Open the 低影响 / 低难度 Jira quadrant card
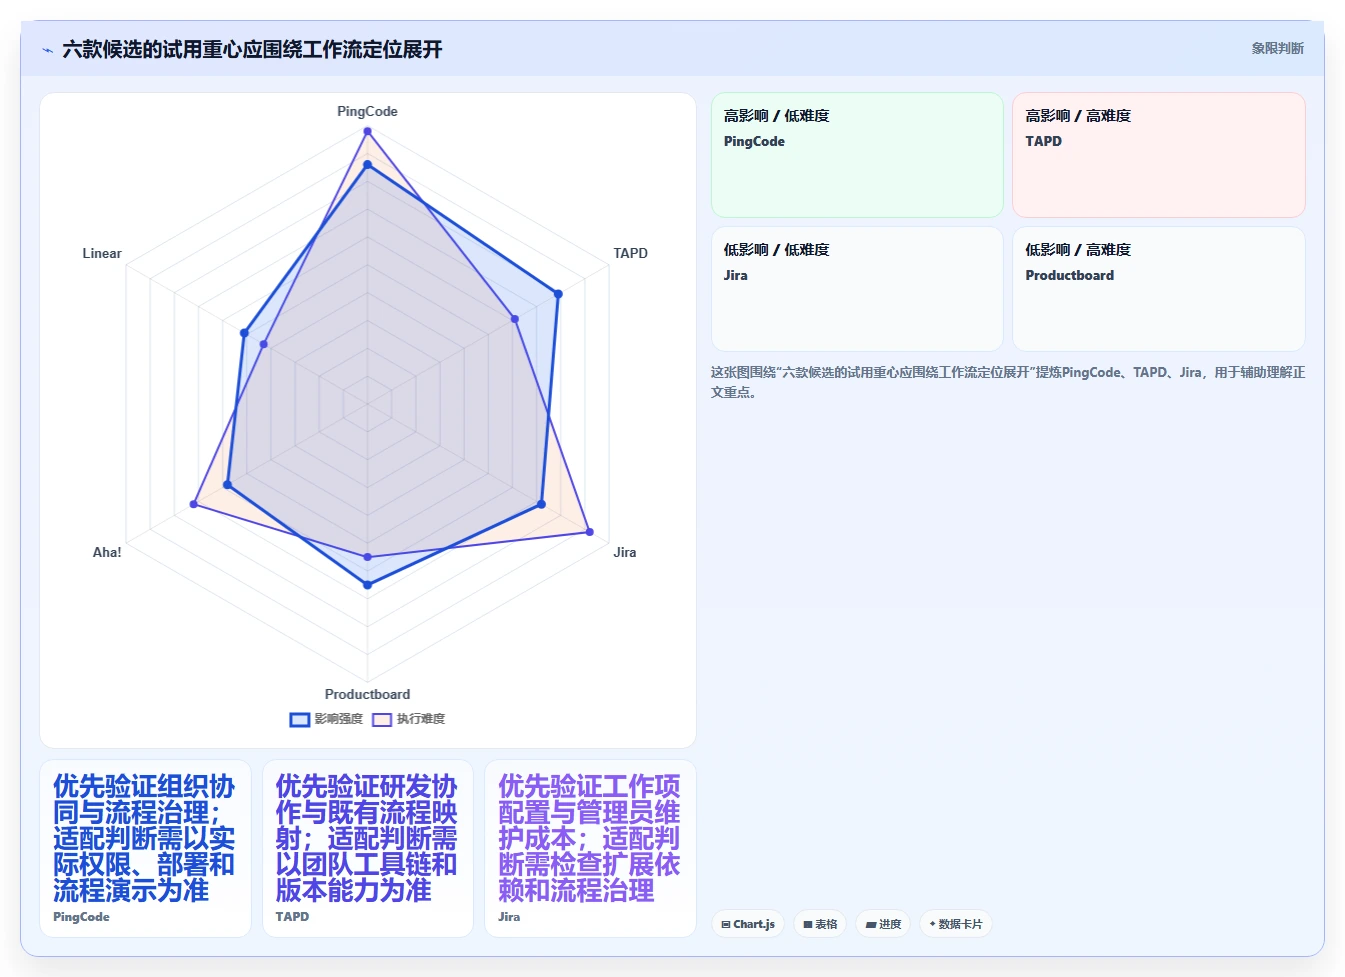Screen dimensions: 1345x977 tap(857, 289)
